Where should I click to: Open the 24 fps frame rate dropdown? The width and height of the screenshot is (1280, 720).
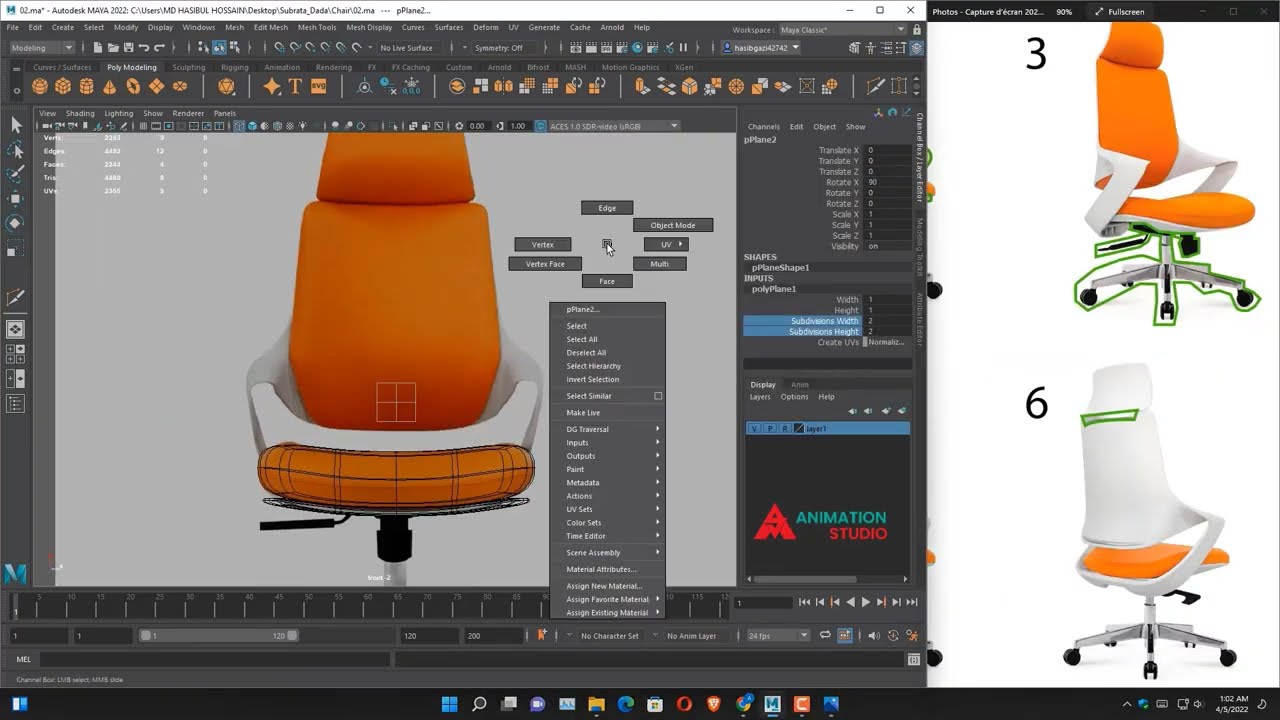778,635
